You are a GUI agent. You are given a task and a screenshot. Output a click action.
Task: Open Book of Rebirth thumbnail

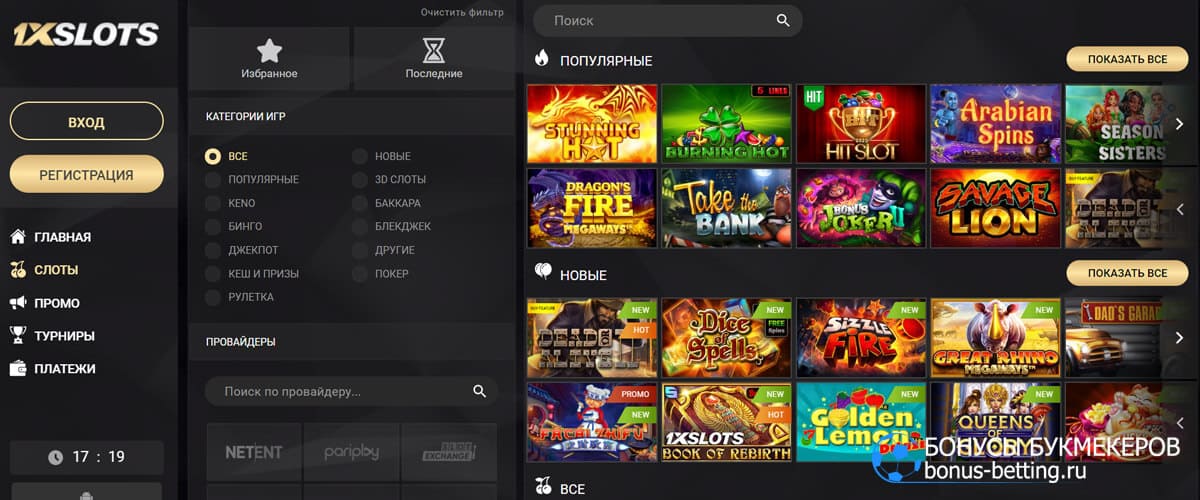(726, 421)
